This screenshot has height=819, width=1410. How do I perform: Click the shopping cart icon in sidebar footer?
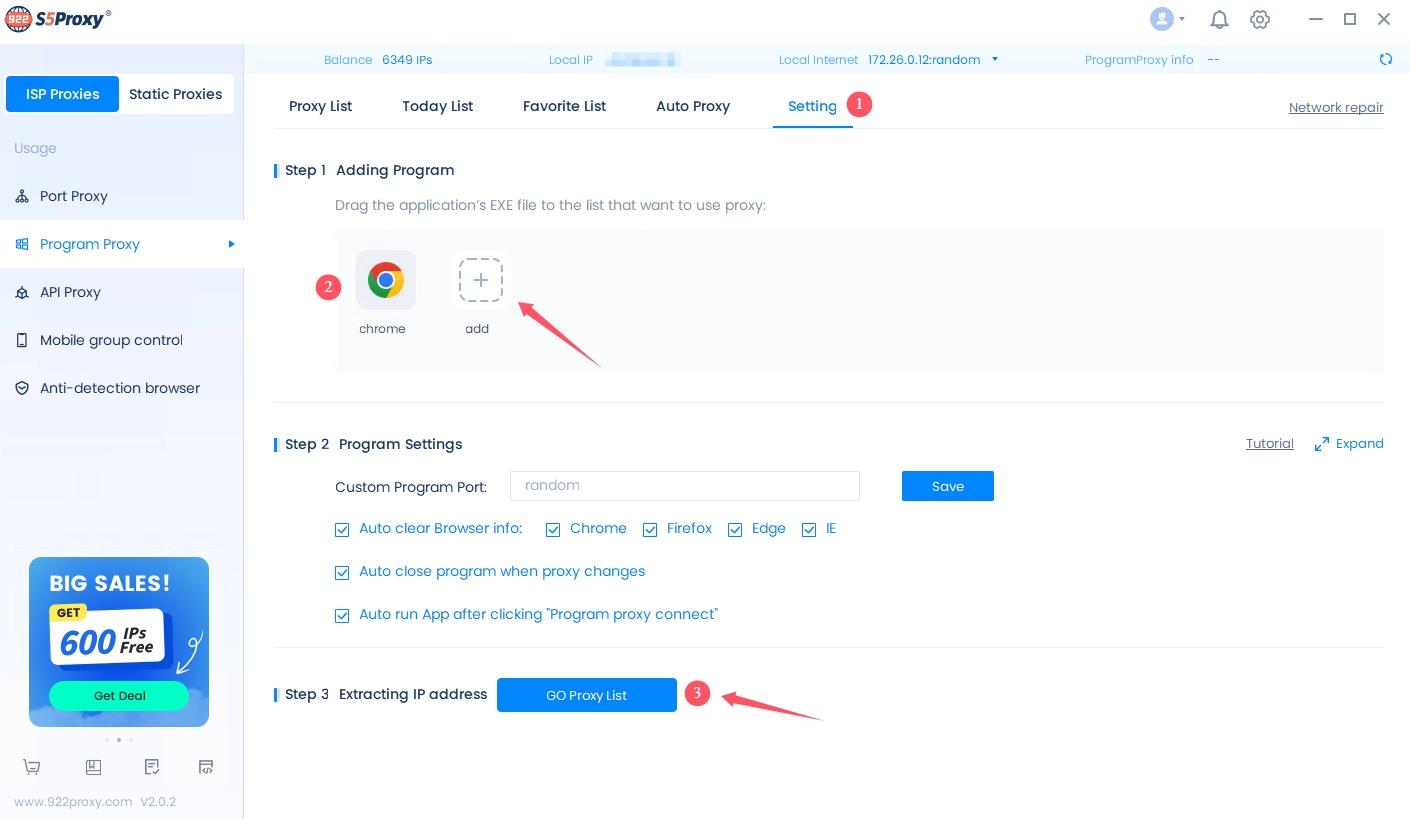point(32,767)
